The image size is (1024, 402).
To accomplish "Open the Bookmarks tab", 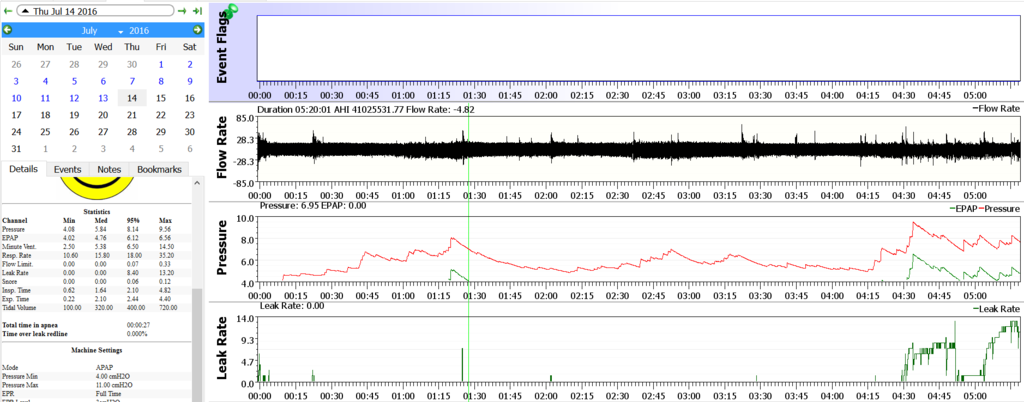I will (160, 170).
